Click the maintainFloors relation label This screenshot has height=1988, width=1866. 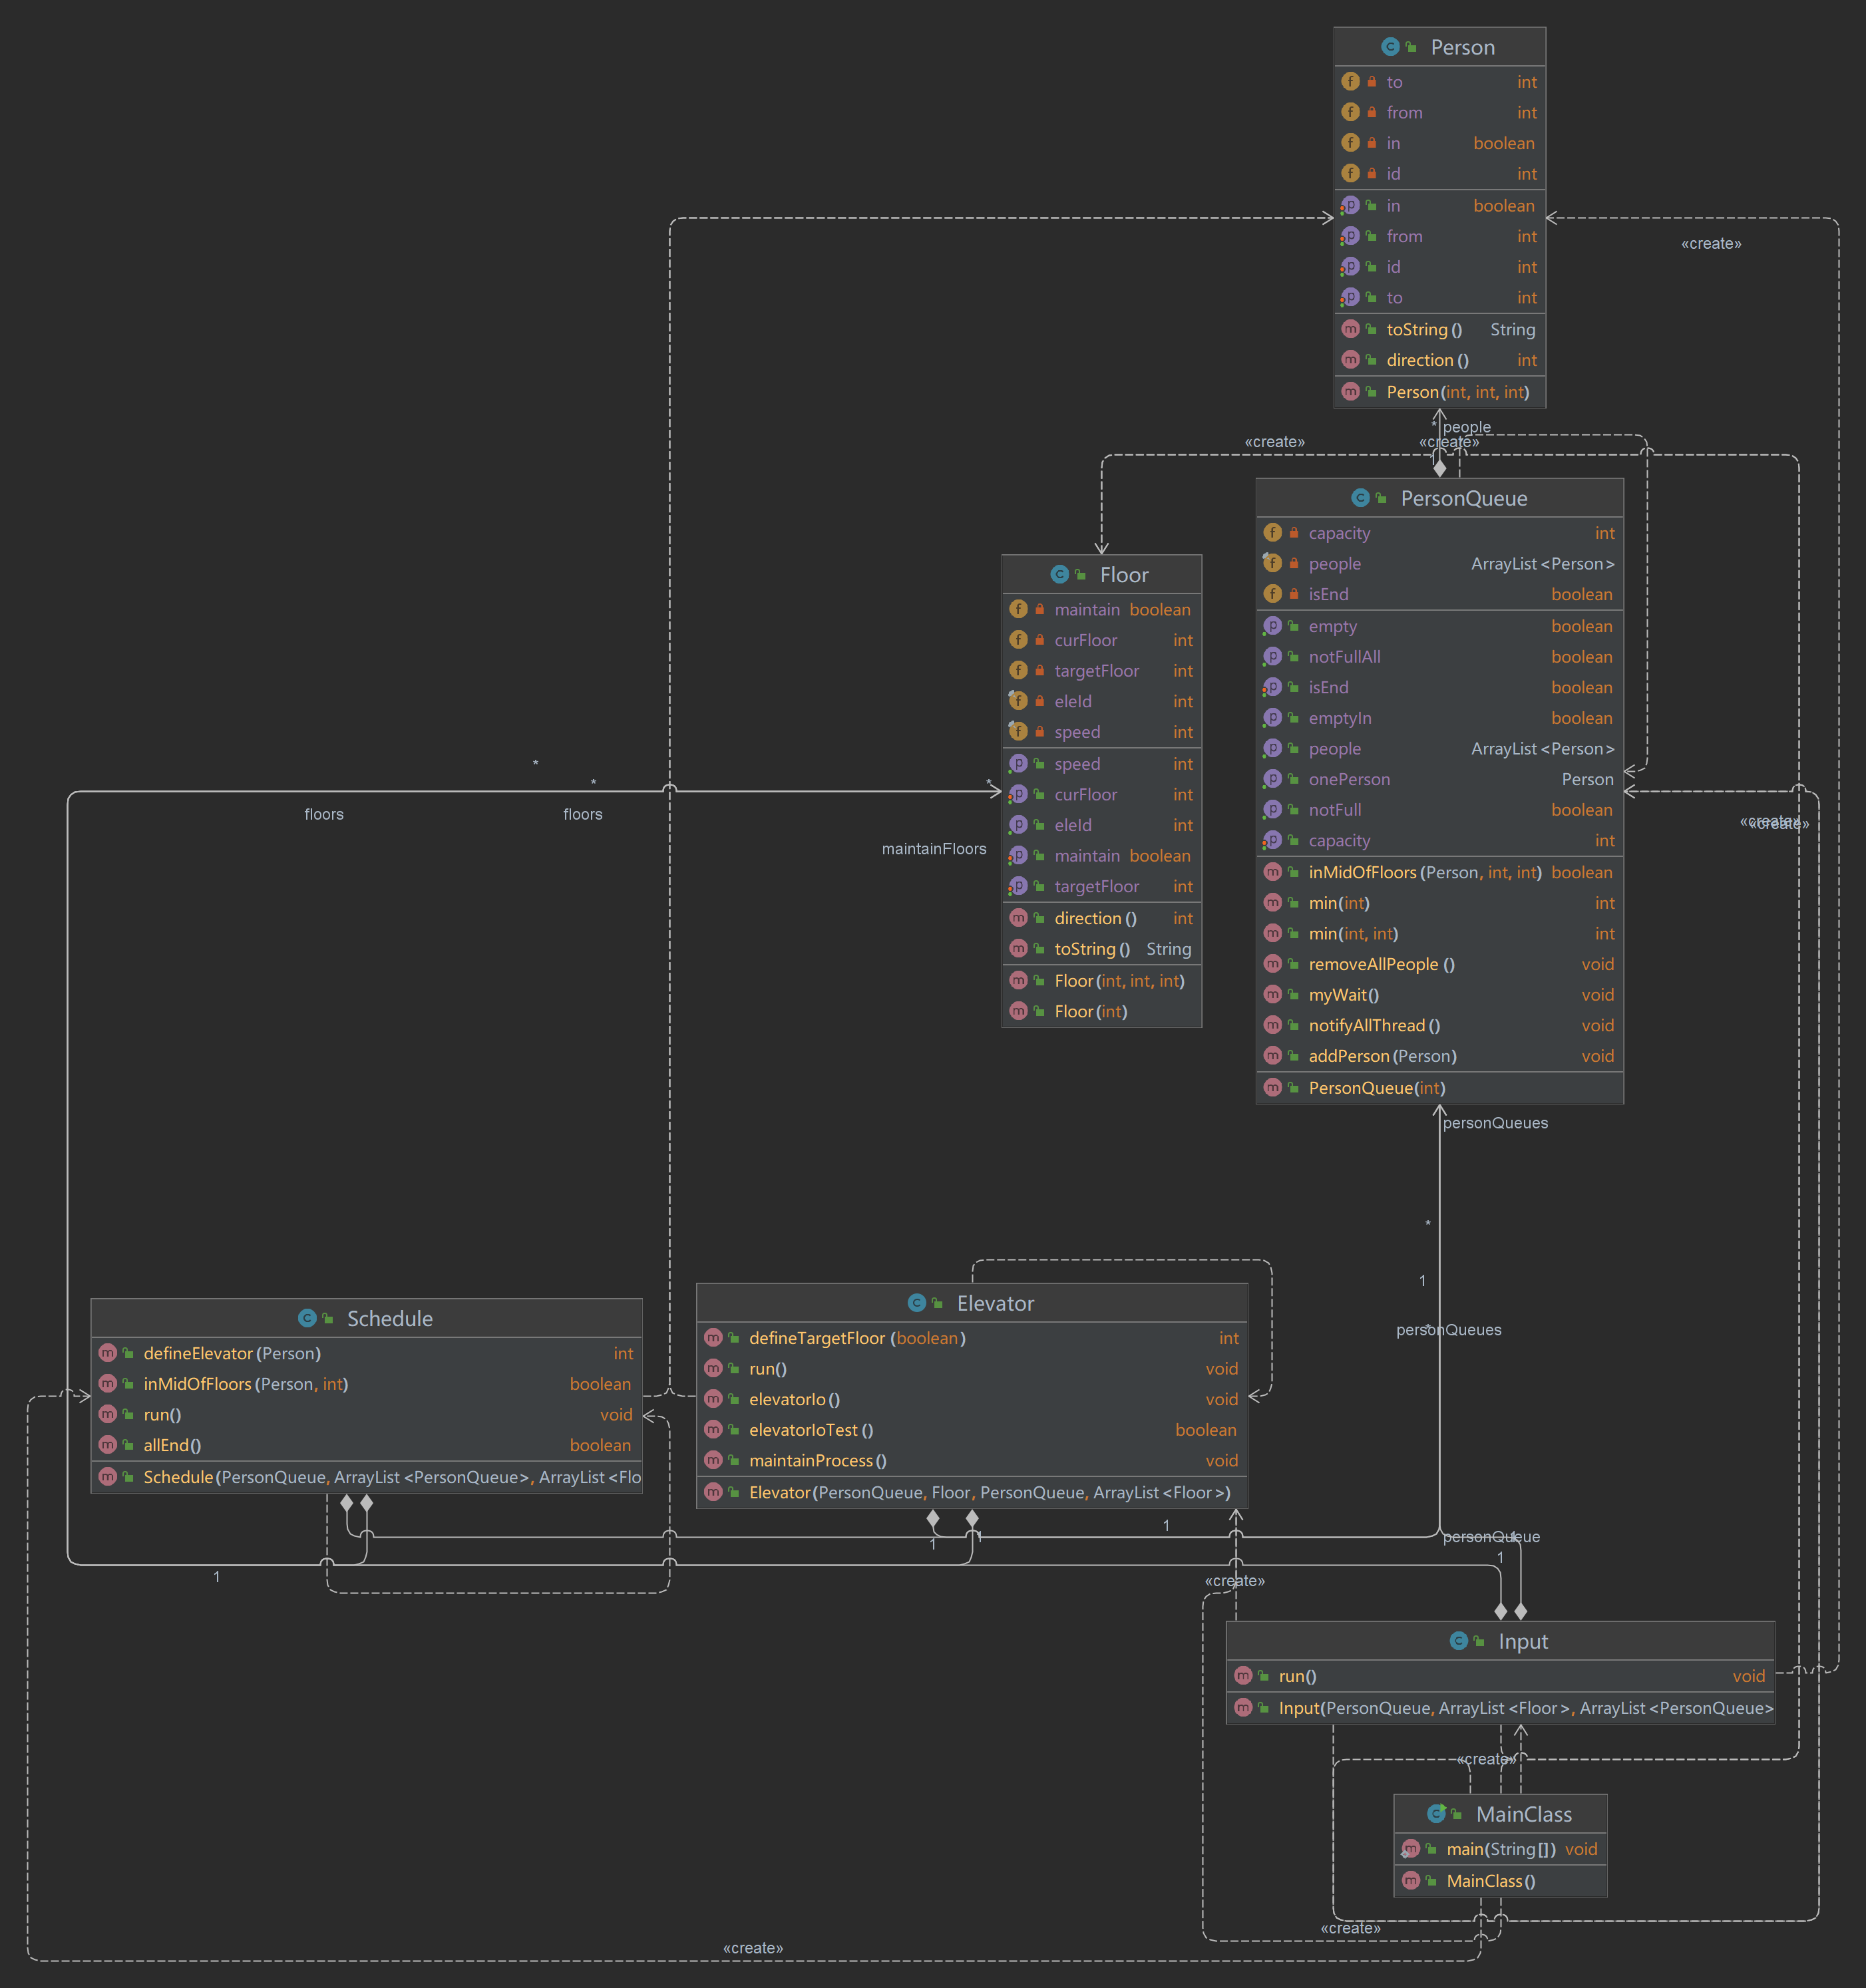point(934,849)
